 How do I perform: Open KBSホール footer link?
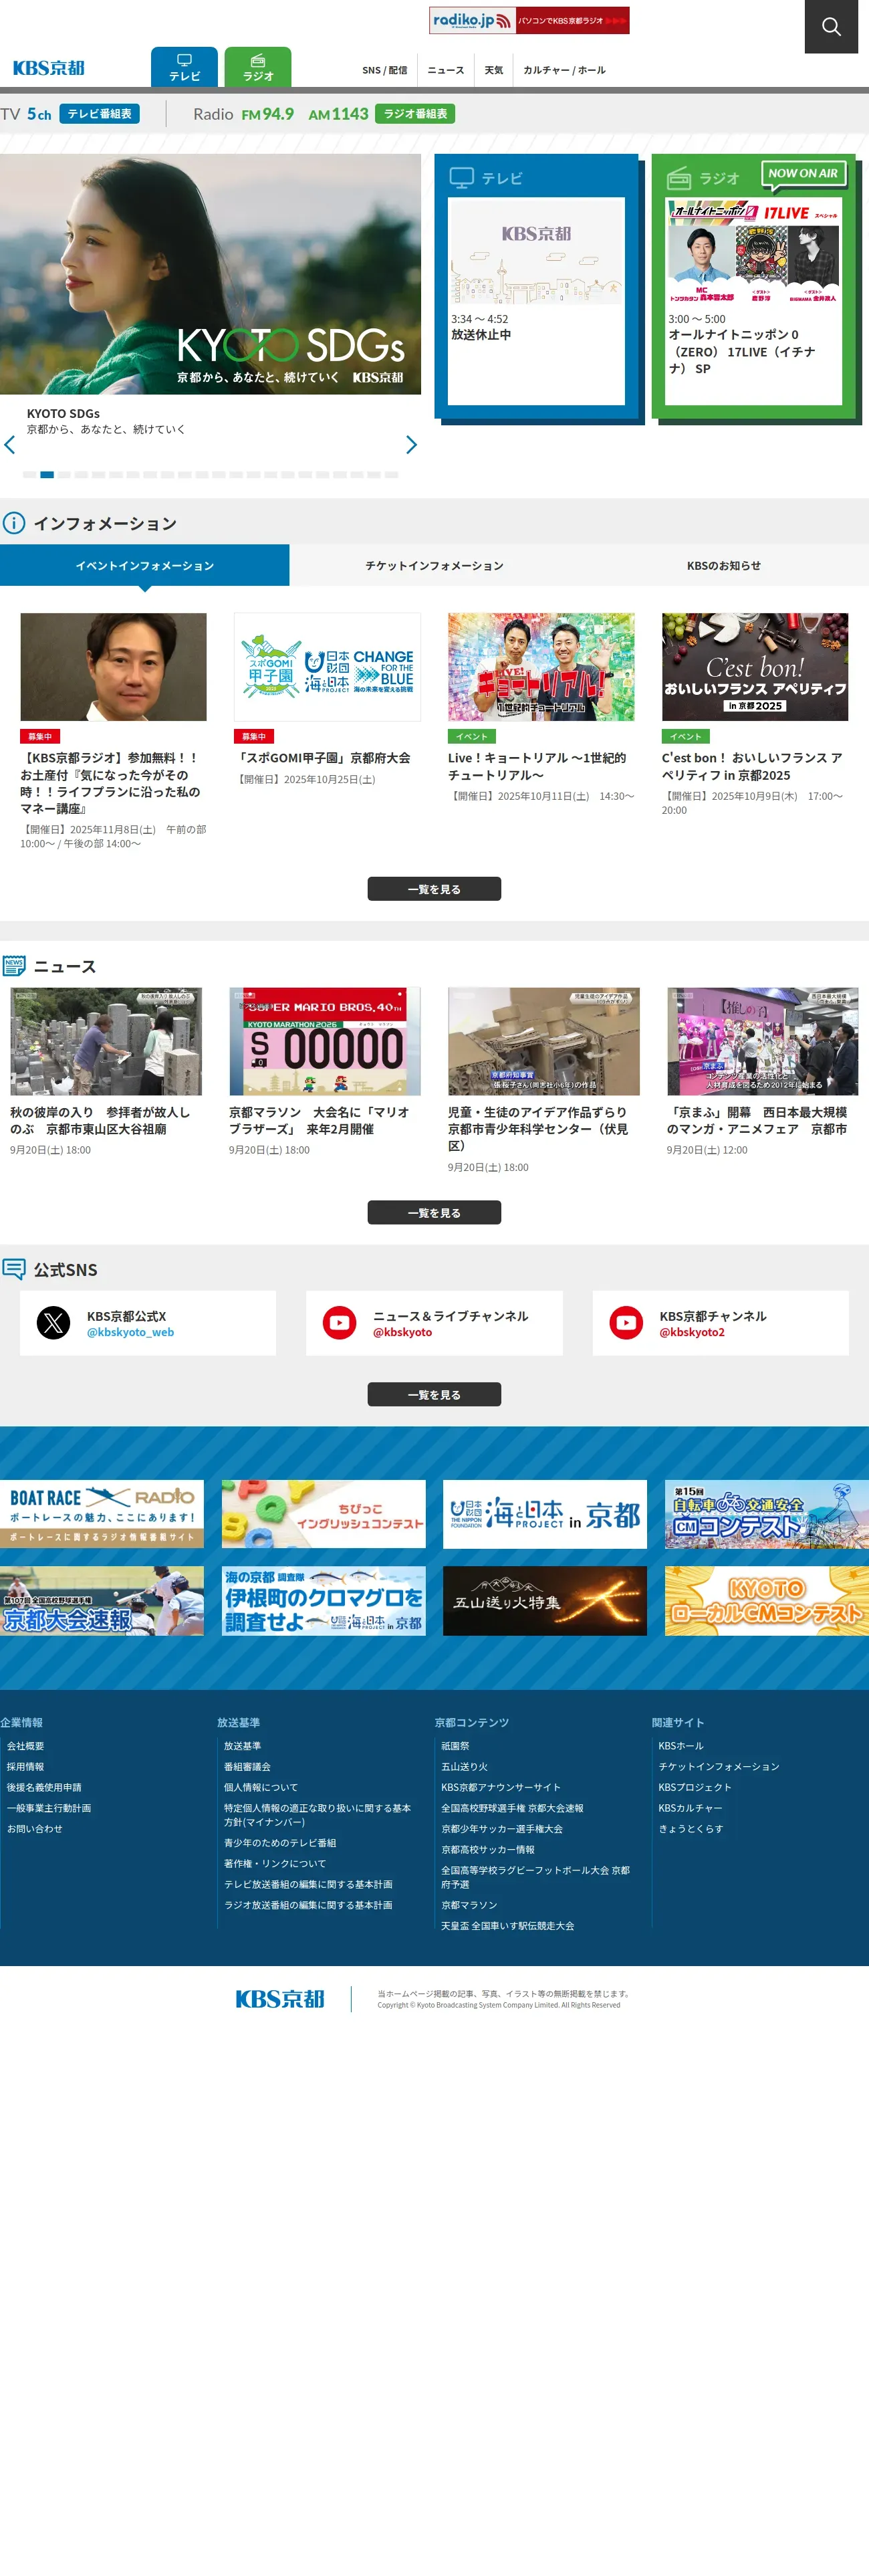point(681,1746)
